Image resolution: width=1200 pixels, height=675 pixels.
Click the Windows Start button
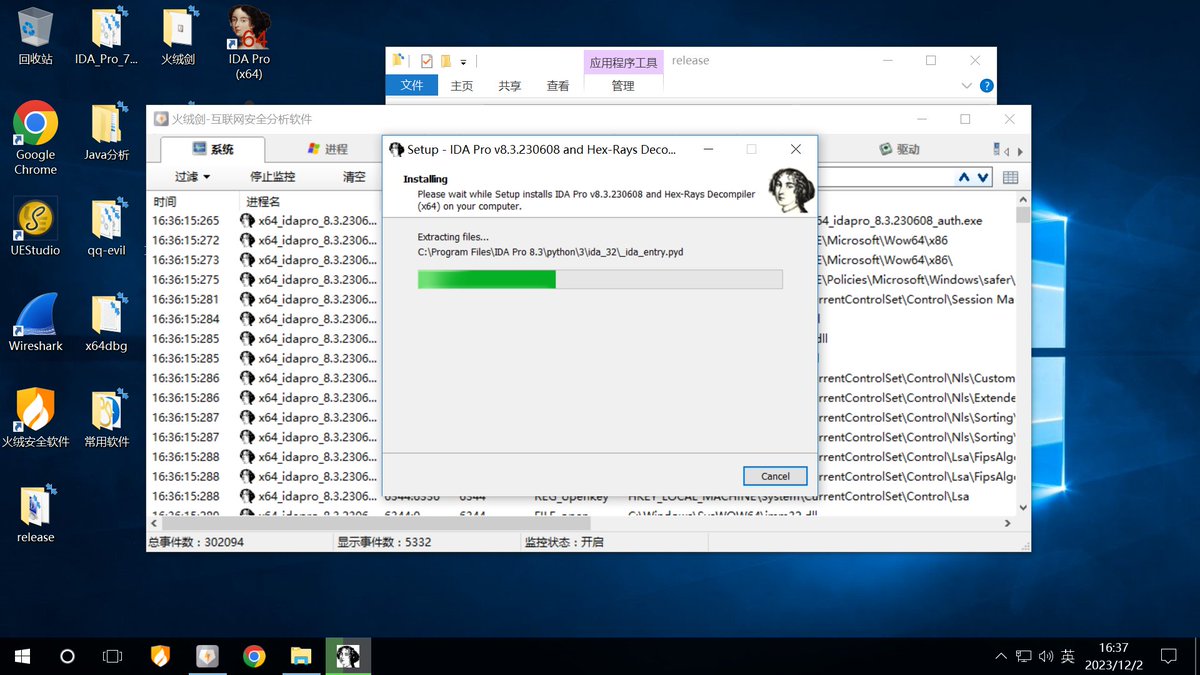[22, 656]
